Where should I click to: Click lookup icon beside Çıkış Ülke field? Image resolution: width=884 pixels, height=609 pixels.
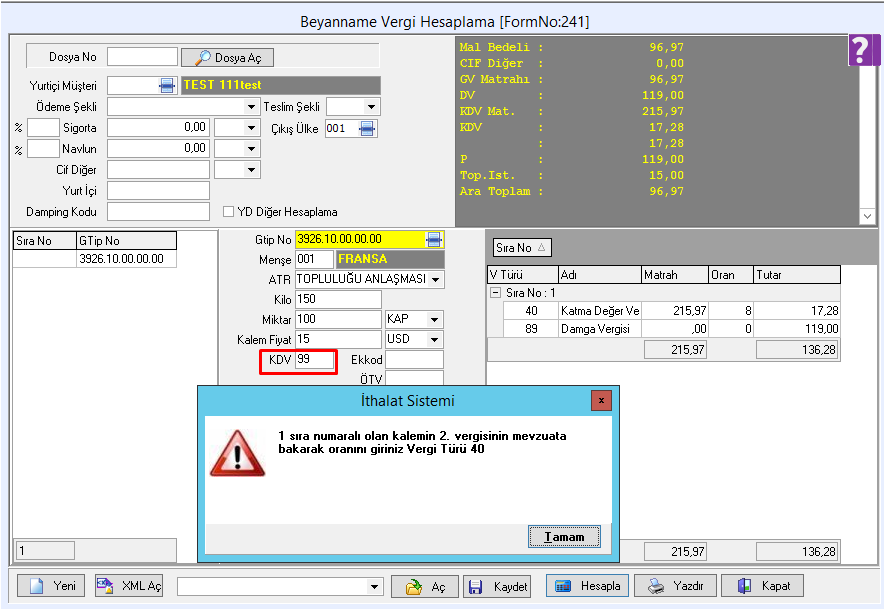[368, 128]
